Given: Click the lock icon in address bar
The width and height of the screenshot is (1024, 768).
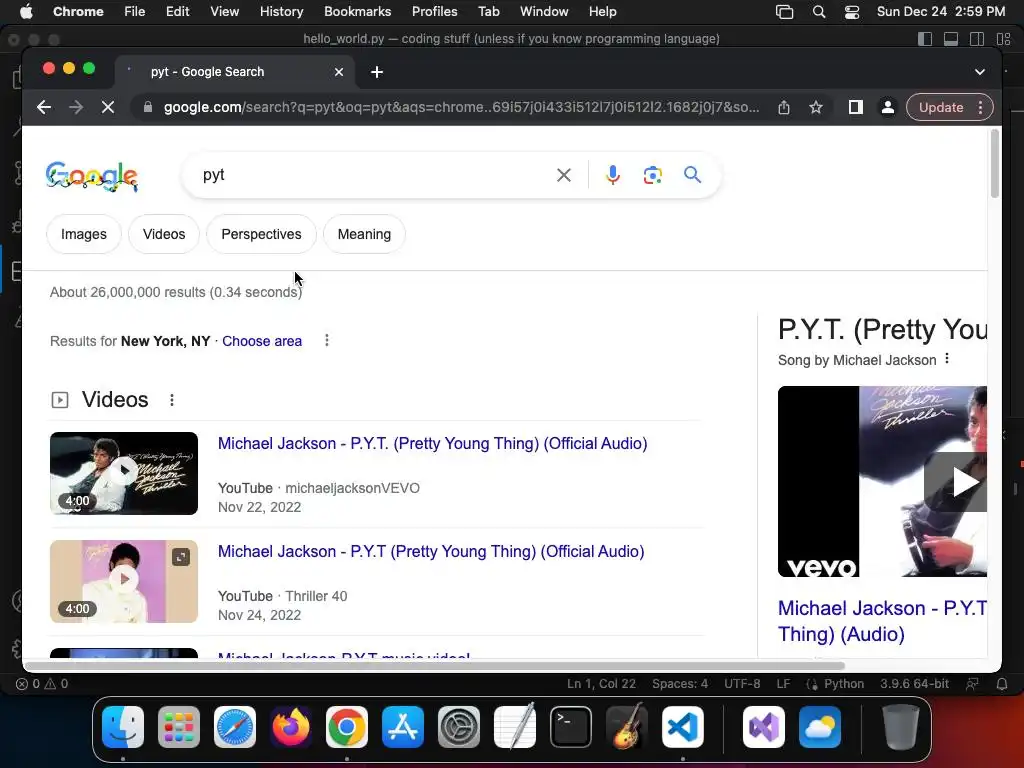Looking at the screenshot, I should point(148,107).
